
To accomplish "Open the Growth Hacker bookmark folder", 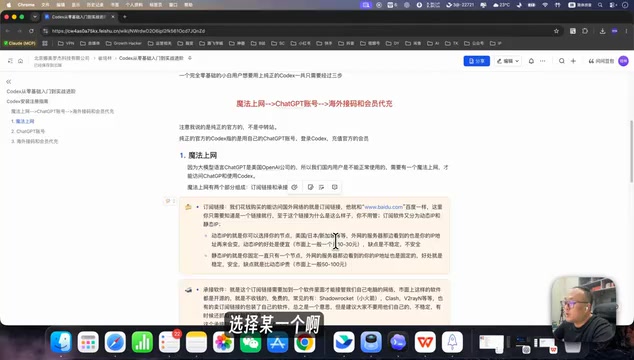I will [x=124, y=43].
